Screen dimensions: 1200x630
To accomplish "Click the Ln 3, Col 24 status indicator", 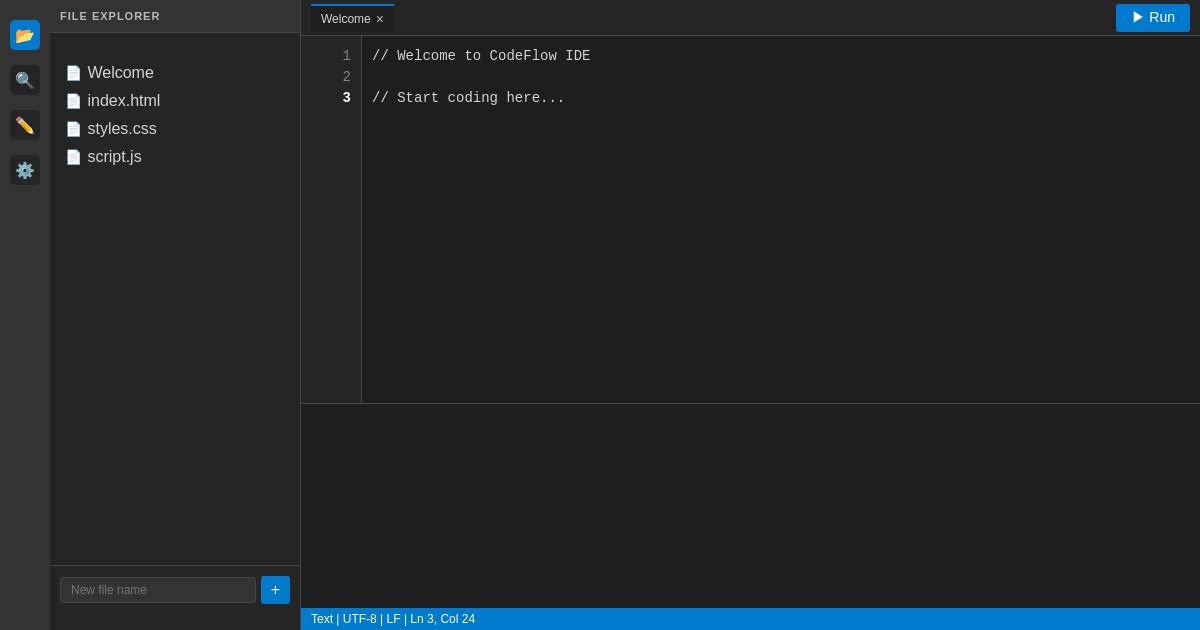I will (442, 619).
